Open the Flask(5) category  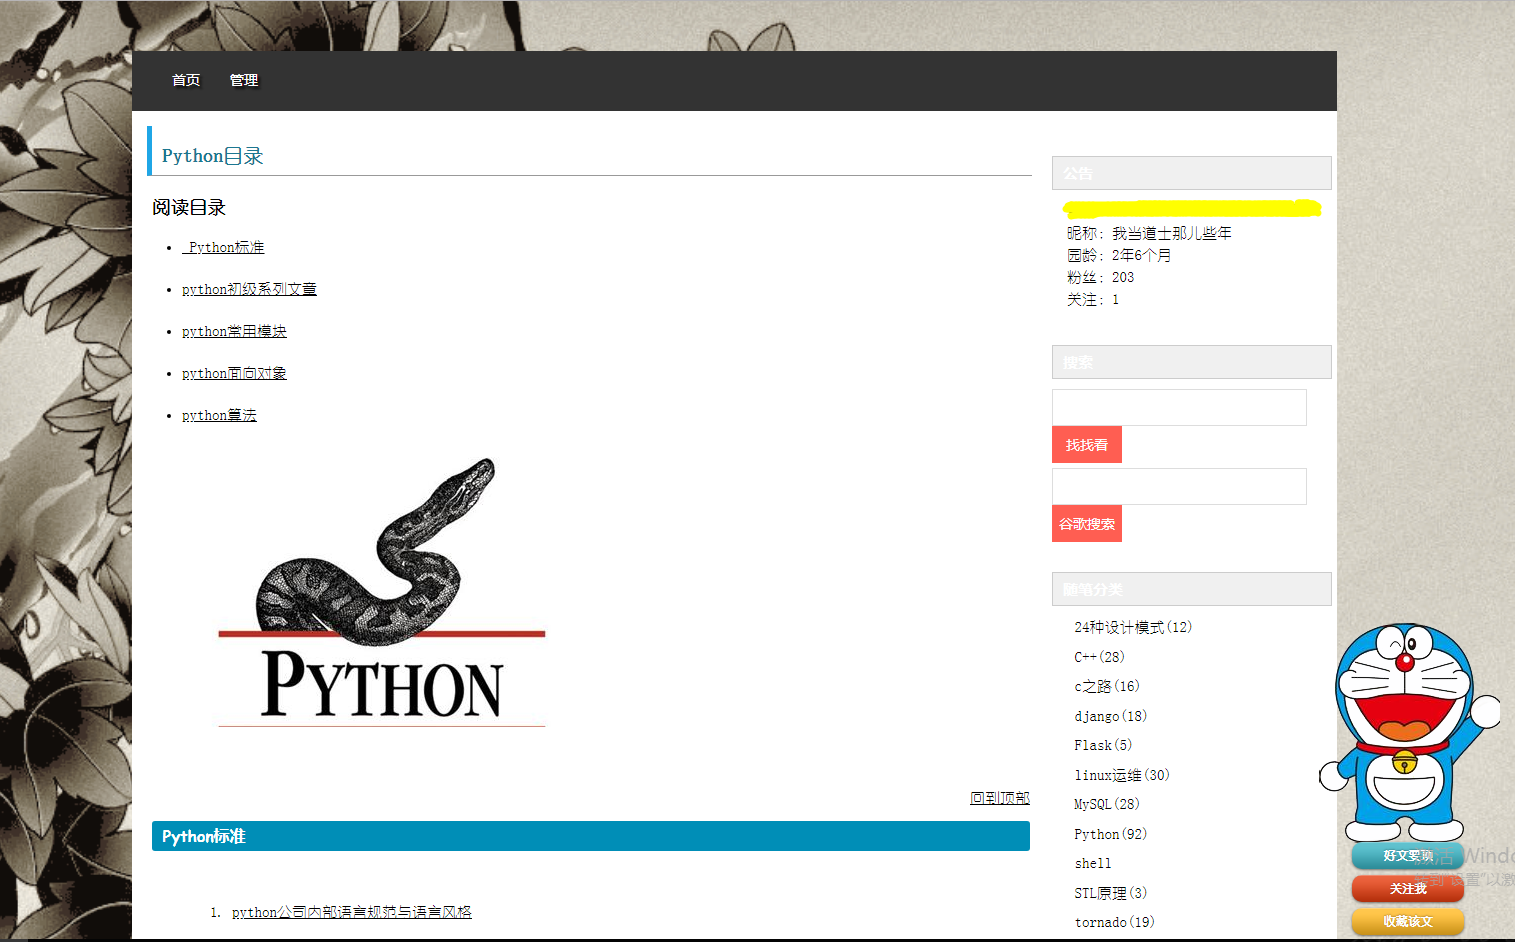pyautogui.click(x=1103, y=745)
